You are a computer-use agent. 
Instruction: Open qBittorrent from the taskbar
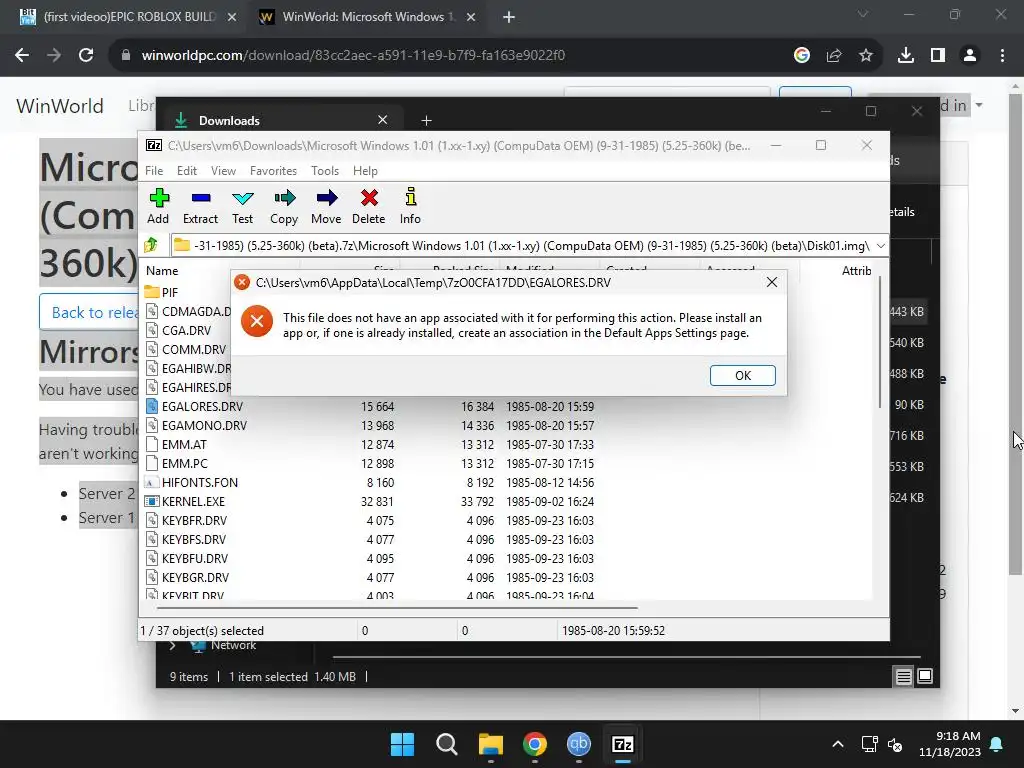579,744
